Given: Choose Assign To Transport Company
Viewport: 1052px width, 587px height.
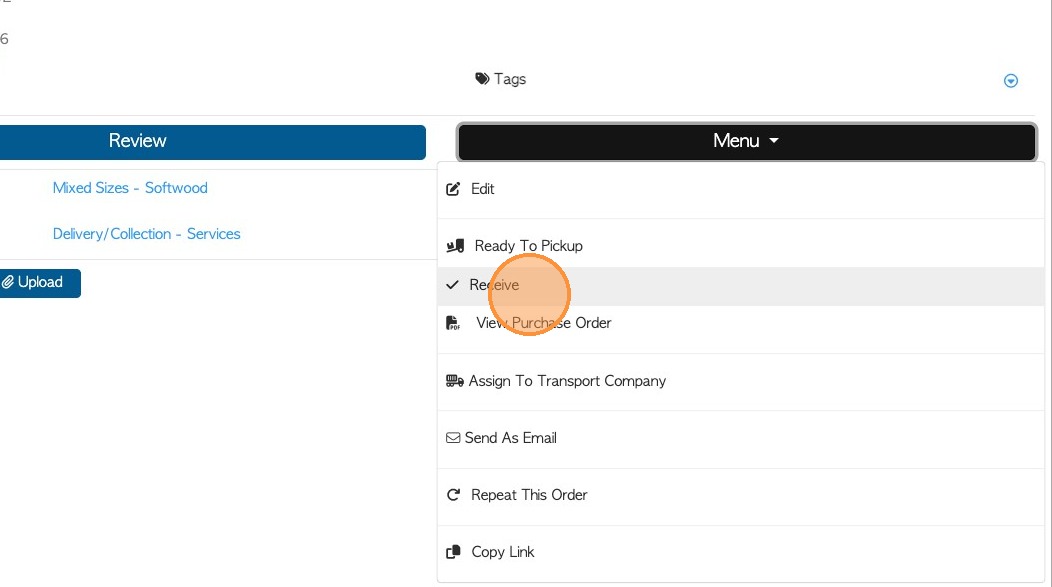Looking at the screenshot, I should coord(567,381).
